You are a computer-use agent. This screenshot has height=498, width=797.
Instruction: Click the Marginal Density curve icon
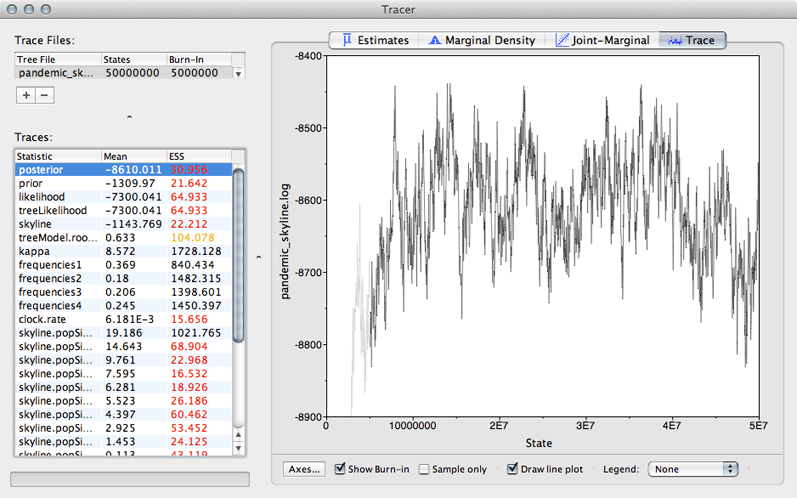[435, 40]
